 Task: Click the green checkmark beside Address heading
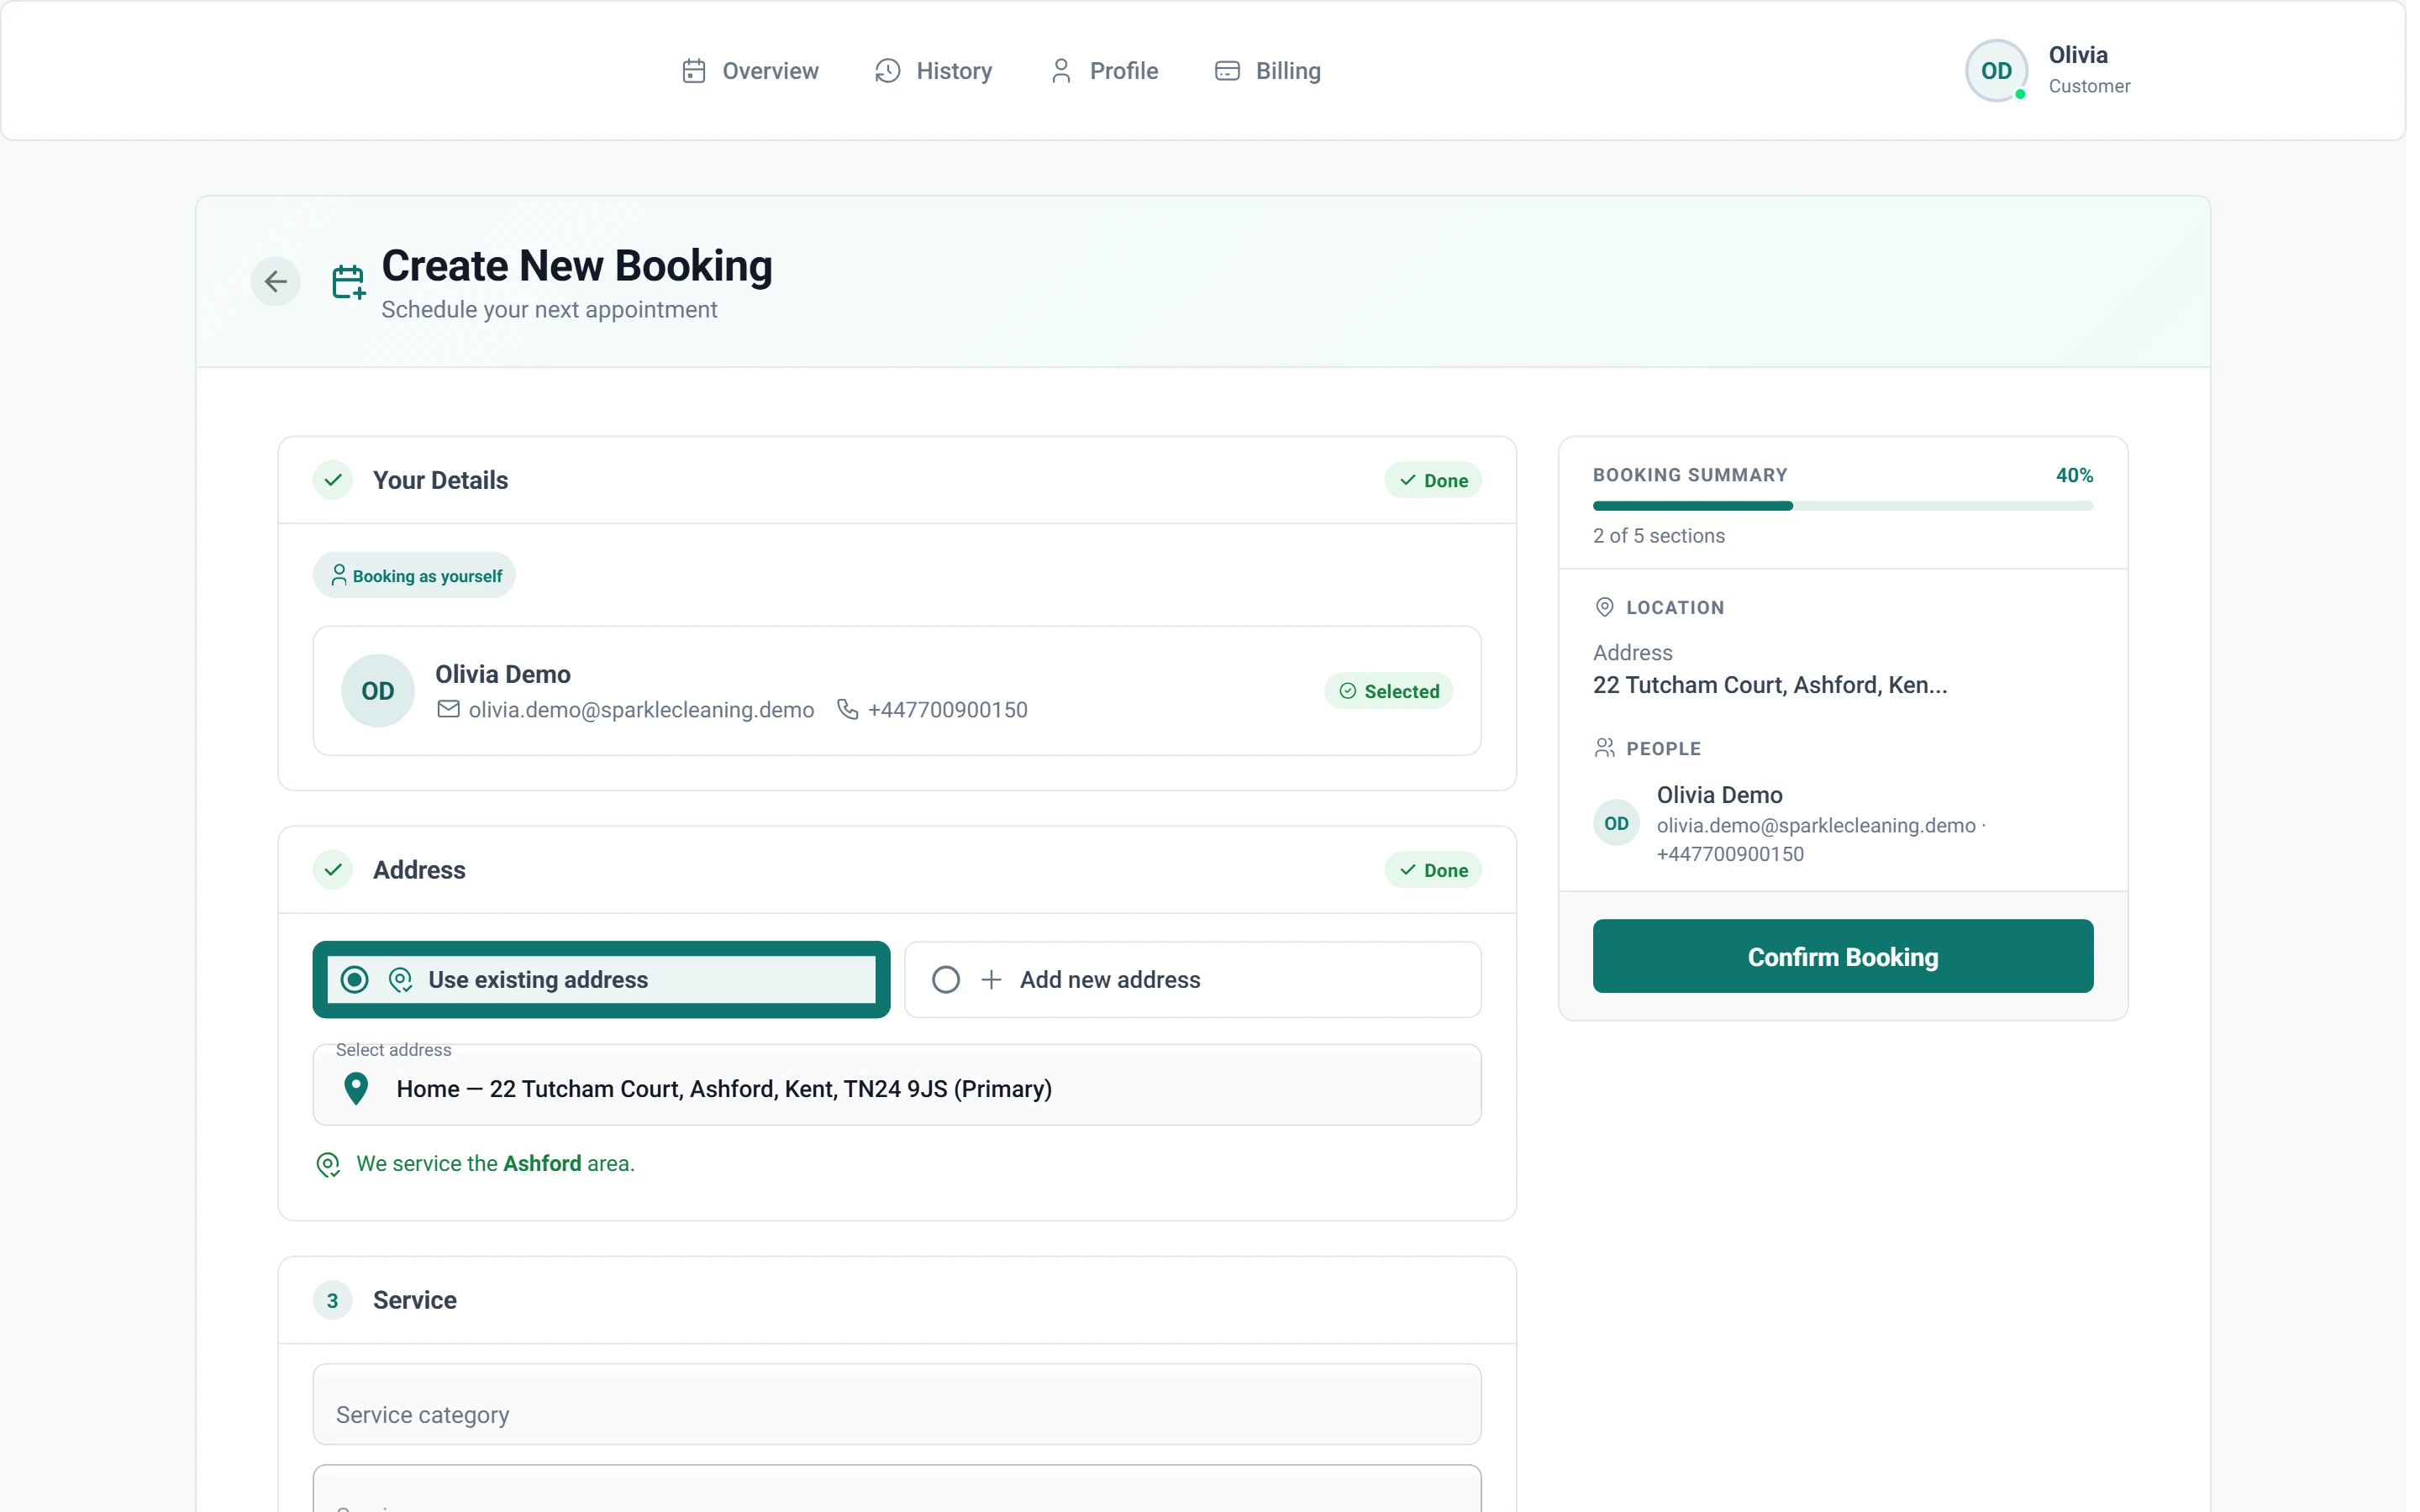point(333,871)
